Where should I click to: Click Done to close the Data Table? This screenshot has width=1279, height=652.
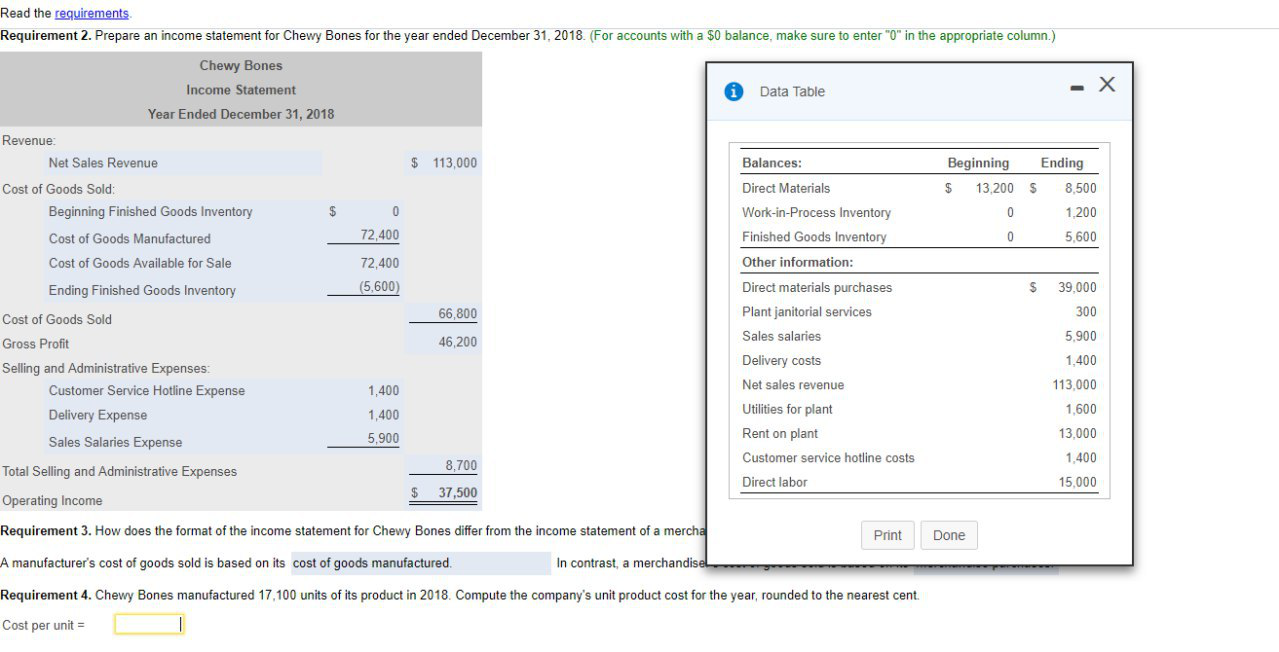(948, 535)
